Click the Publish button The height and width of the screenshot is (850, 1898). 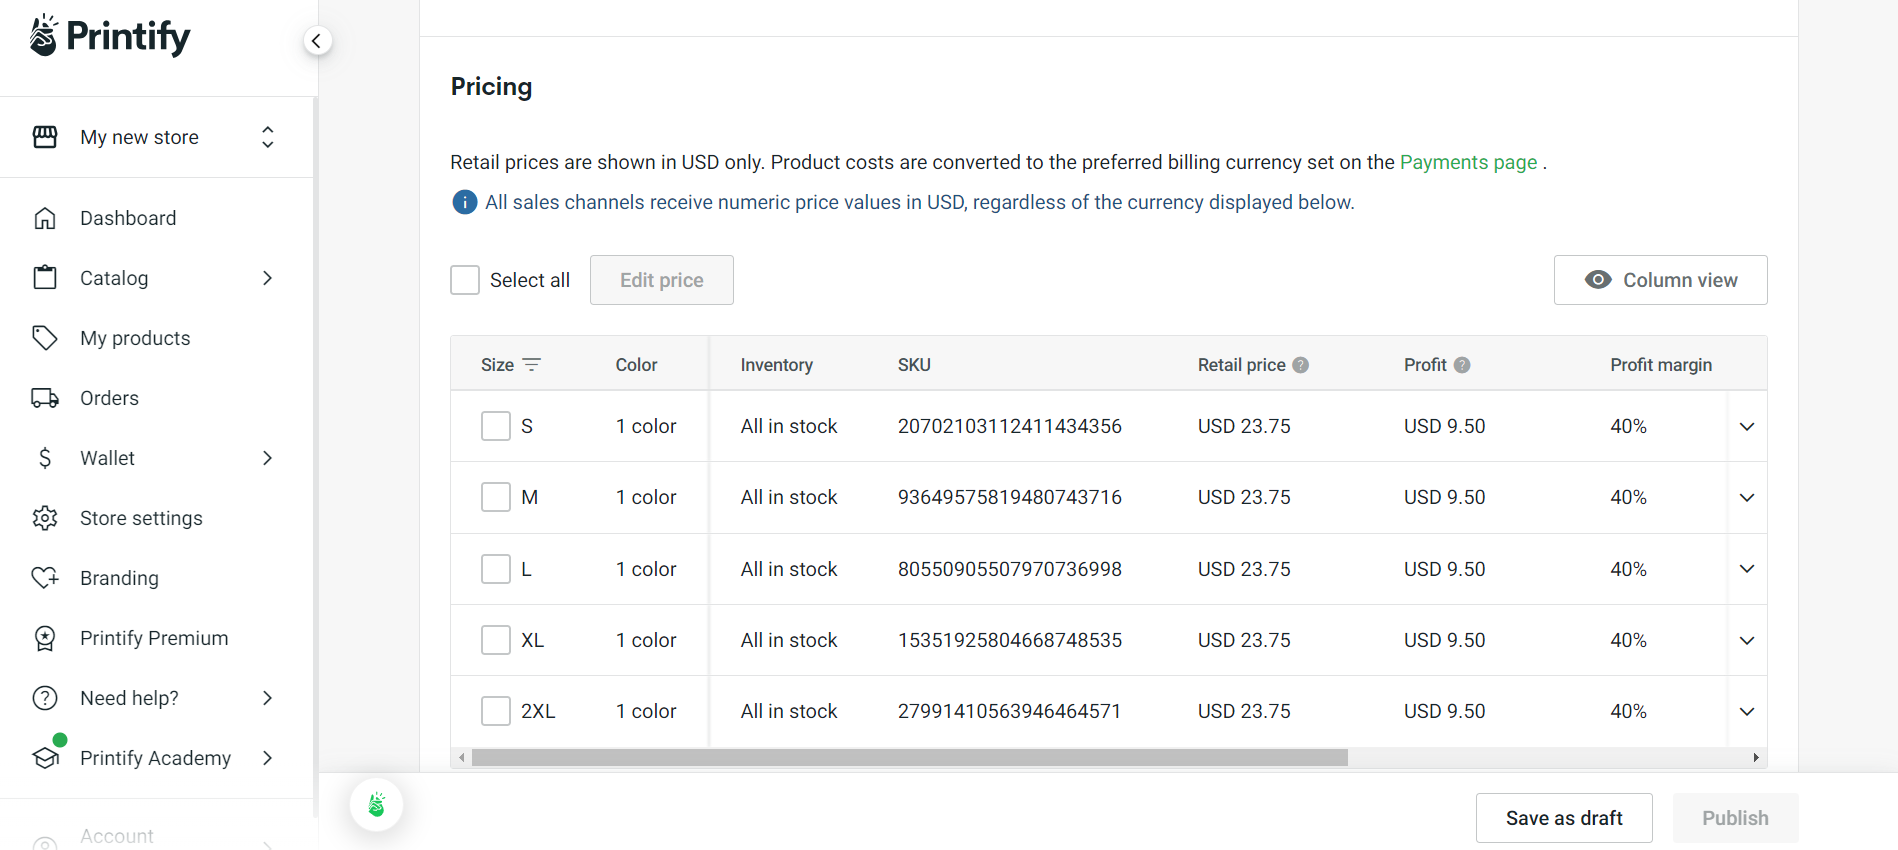(x=1735, y=818)
